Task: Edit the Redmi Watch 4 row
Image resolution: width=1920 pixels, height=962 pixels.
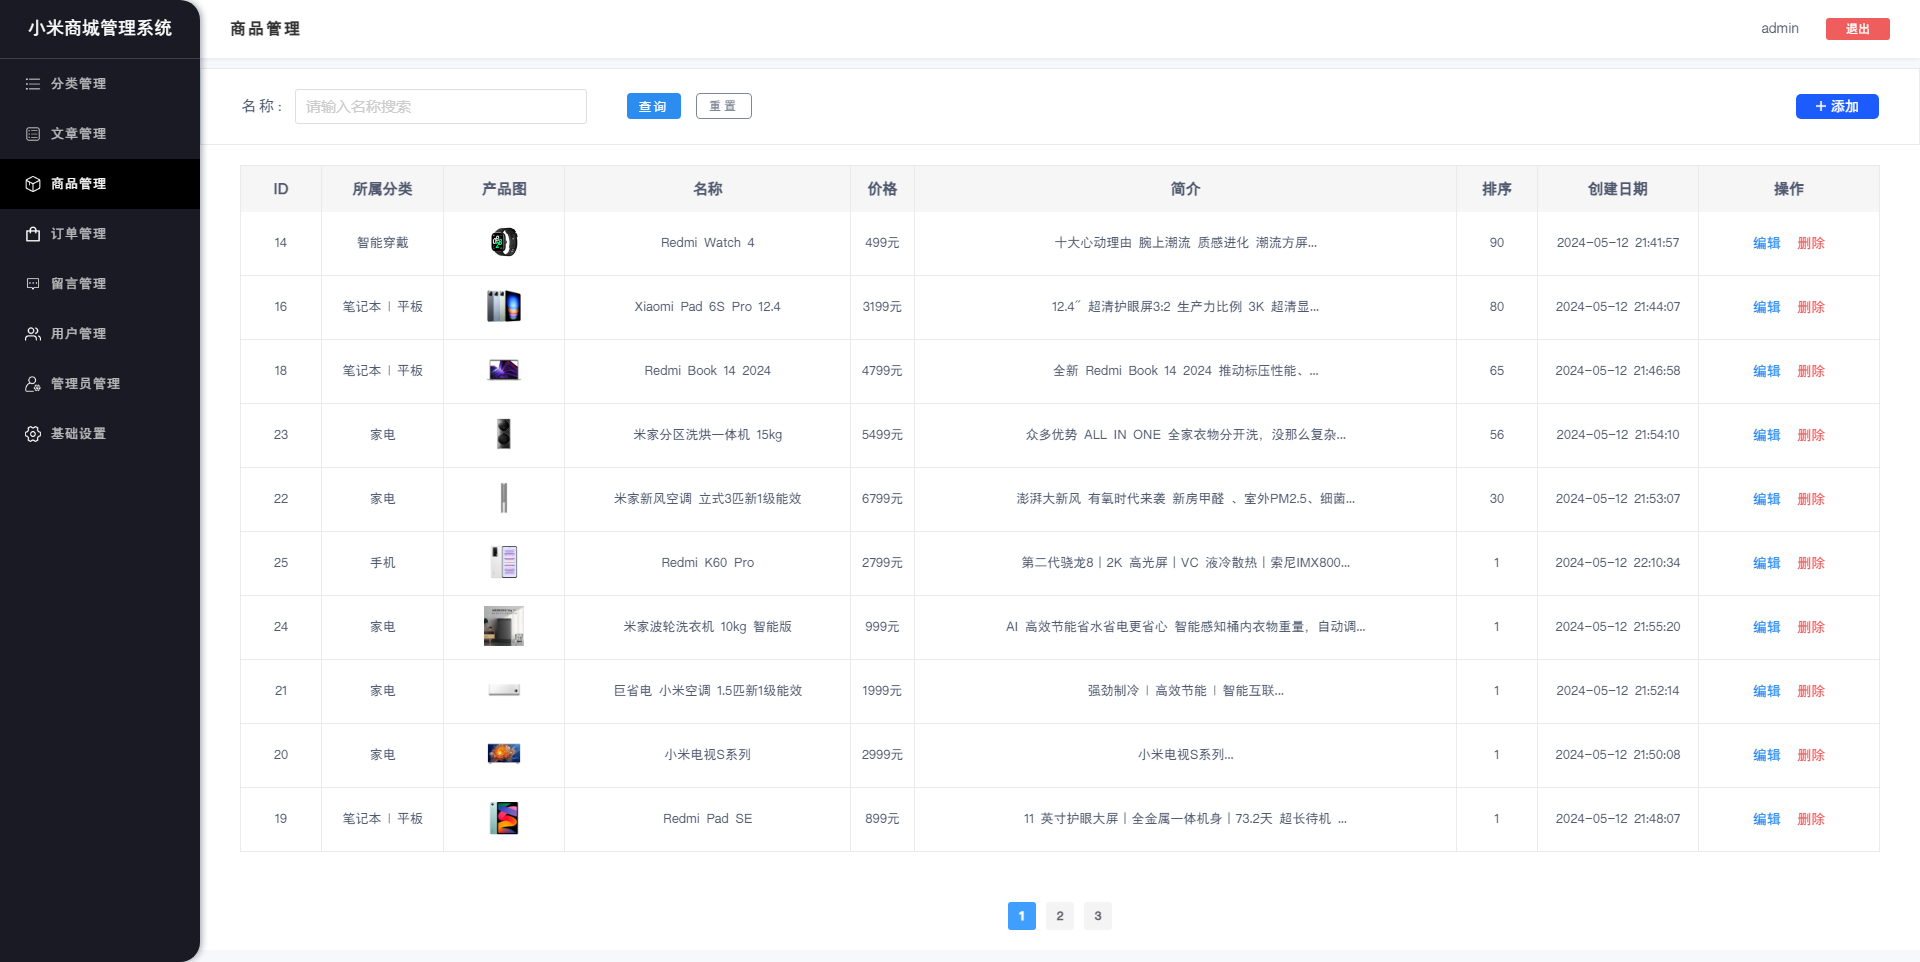Action: click(1767, 243)
